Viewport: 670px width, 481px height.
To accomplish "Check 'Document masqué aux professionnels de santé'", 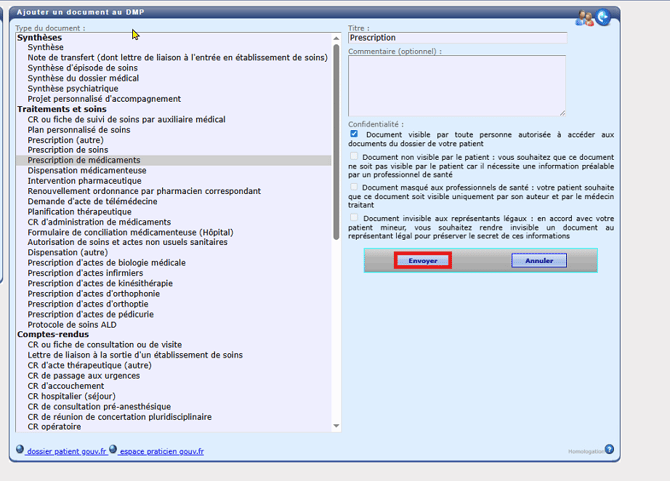I will point(354,187).
